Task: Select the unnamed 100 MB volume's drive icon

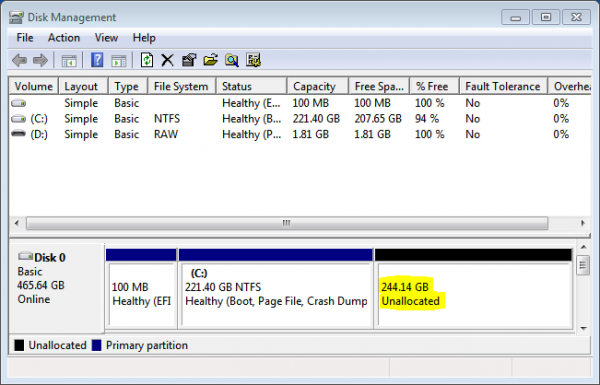Action: [18, 103]
